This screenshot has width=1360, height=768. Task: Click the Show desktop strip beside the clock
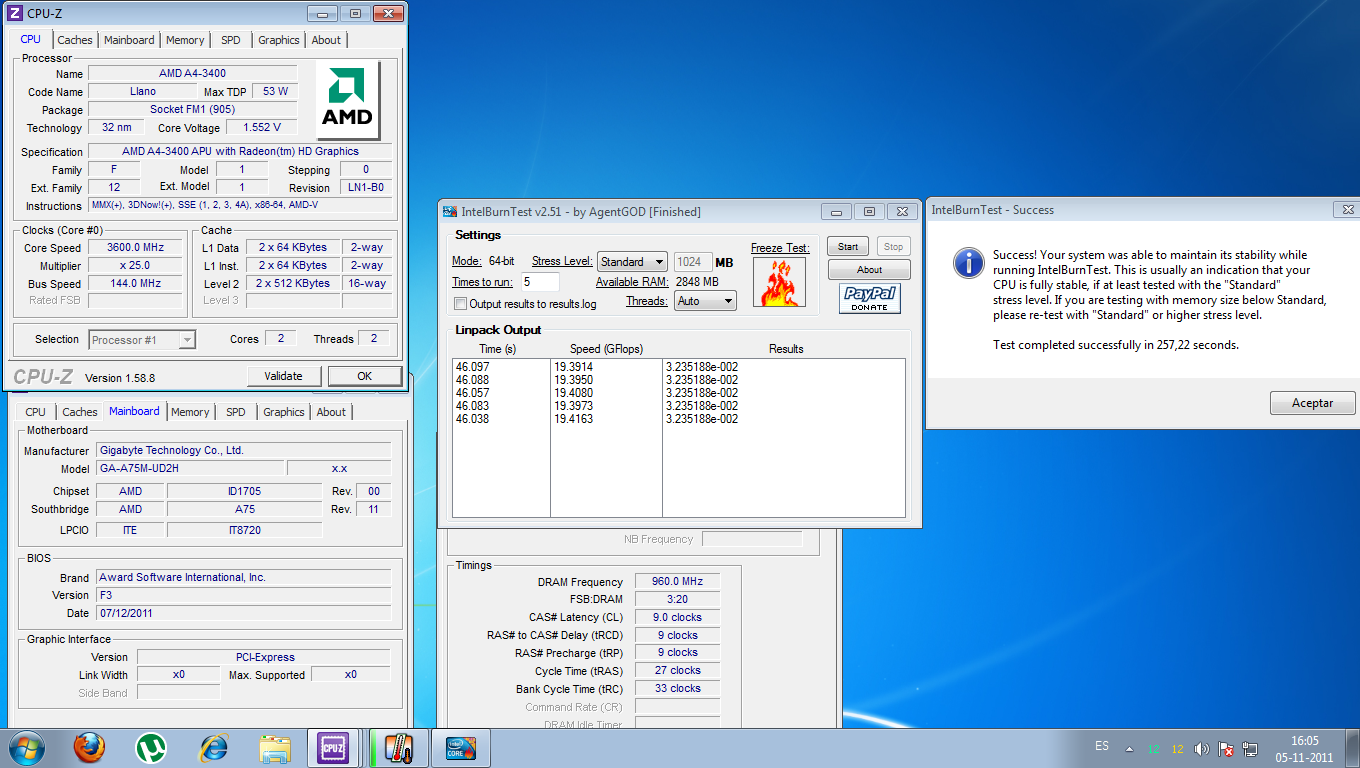(1352, 748)
